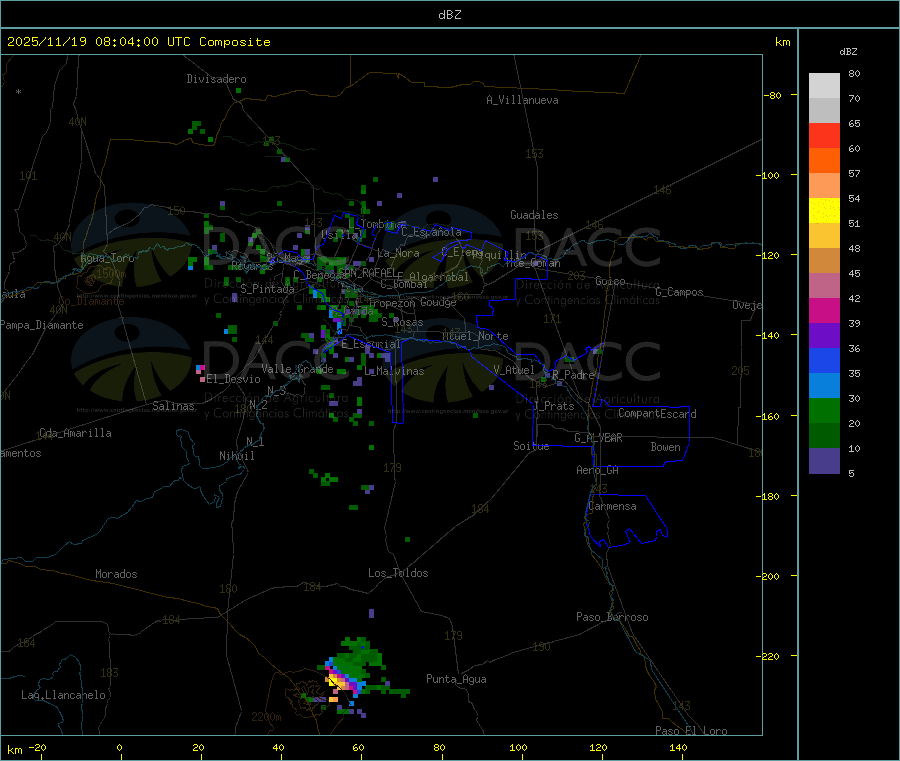
Task: Select the purple 39 dBZ legend swatch
Action: tap(824, 336)
